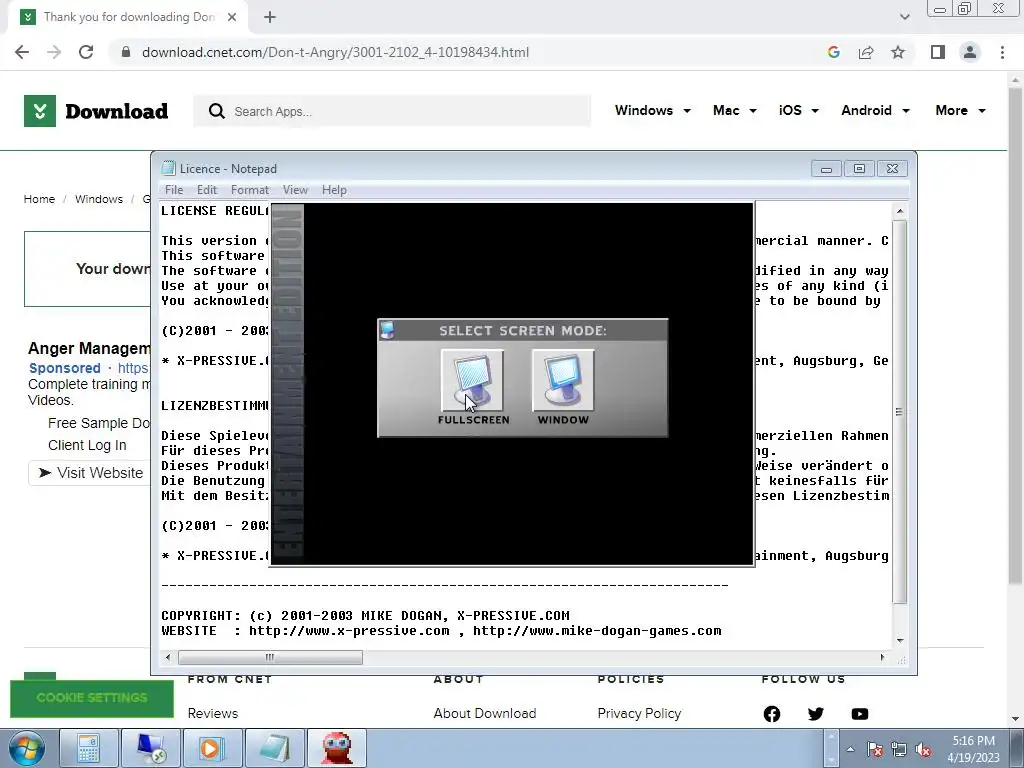This screenshot has height=768, width=1024.
Task: Click the search magnifier icon
Action: pos(216,111)
